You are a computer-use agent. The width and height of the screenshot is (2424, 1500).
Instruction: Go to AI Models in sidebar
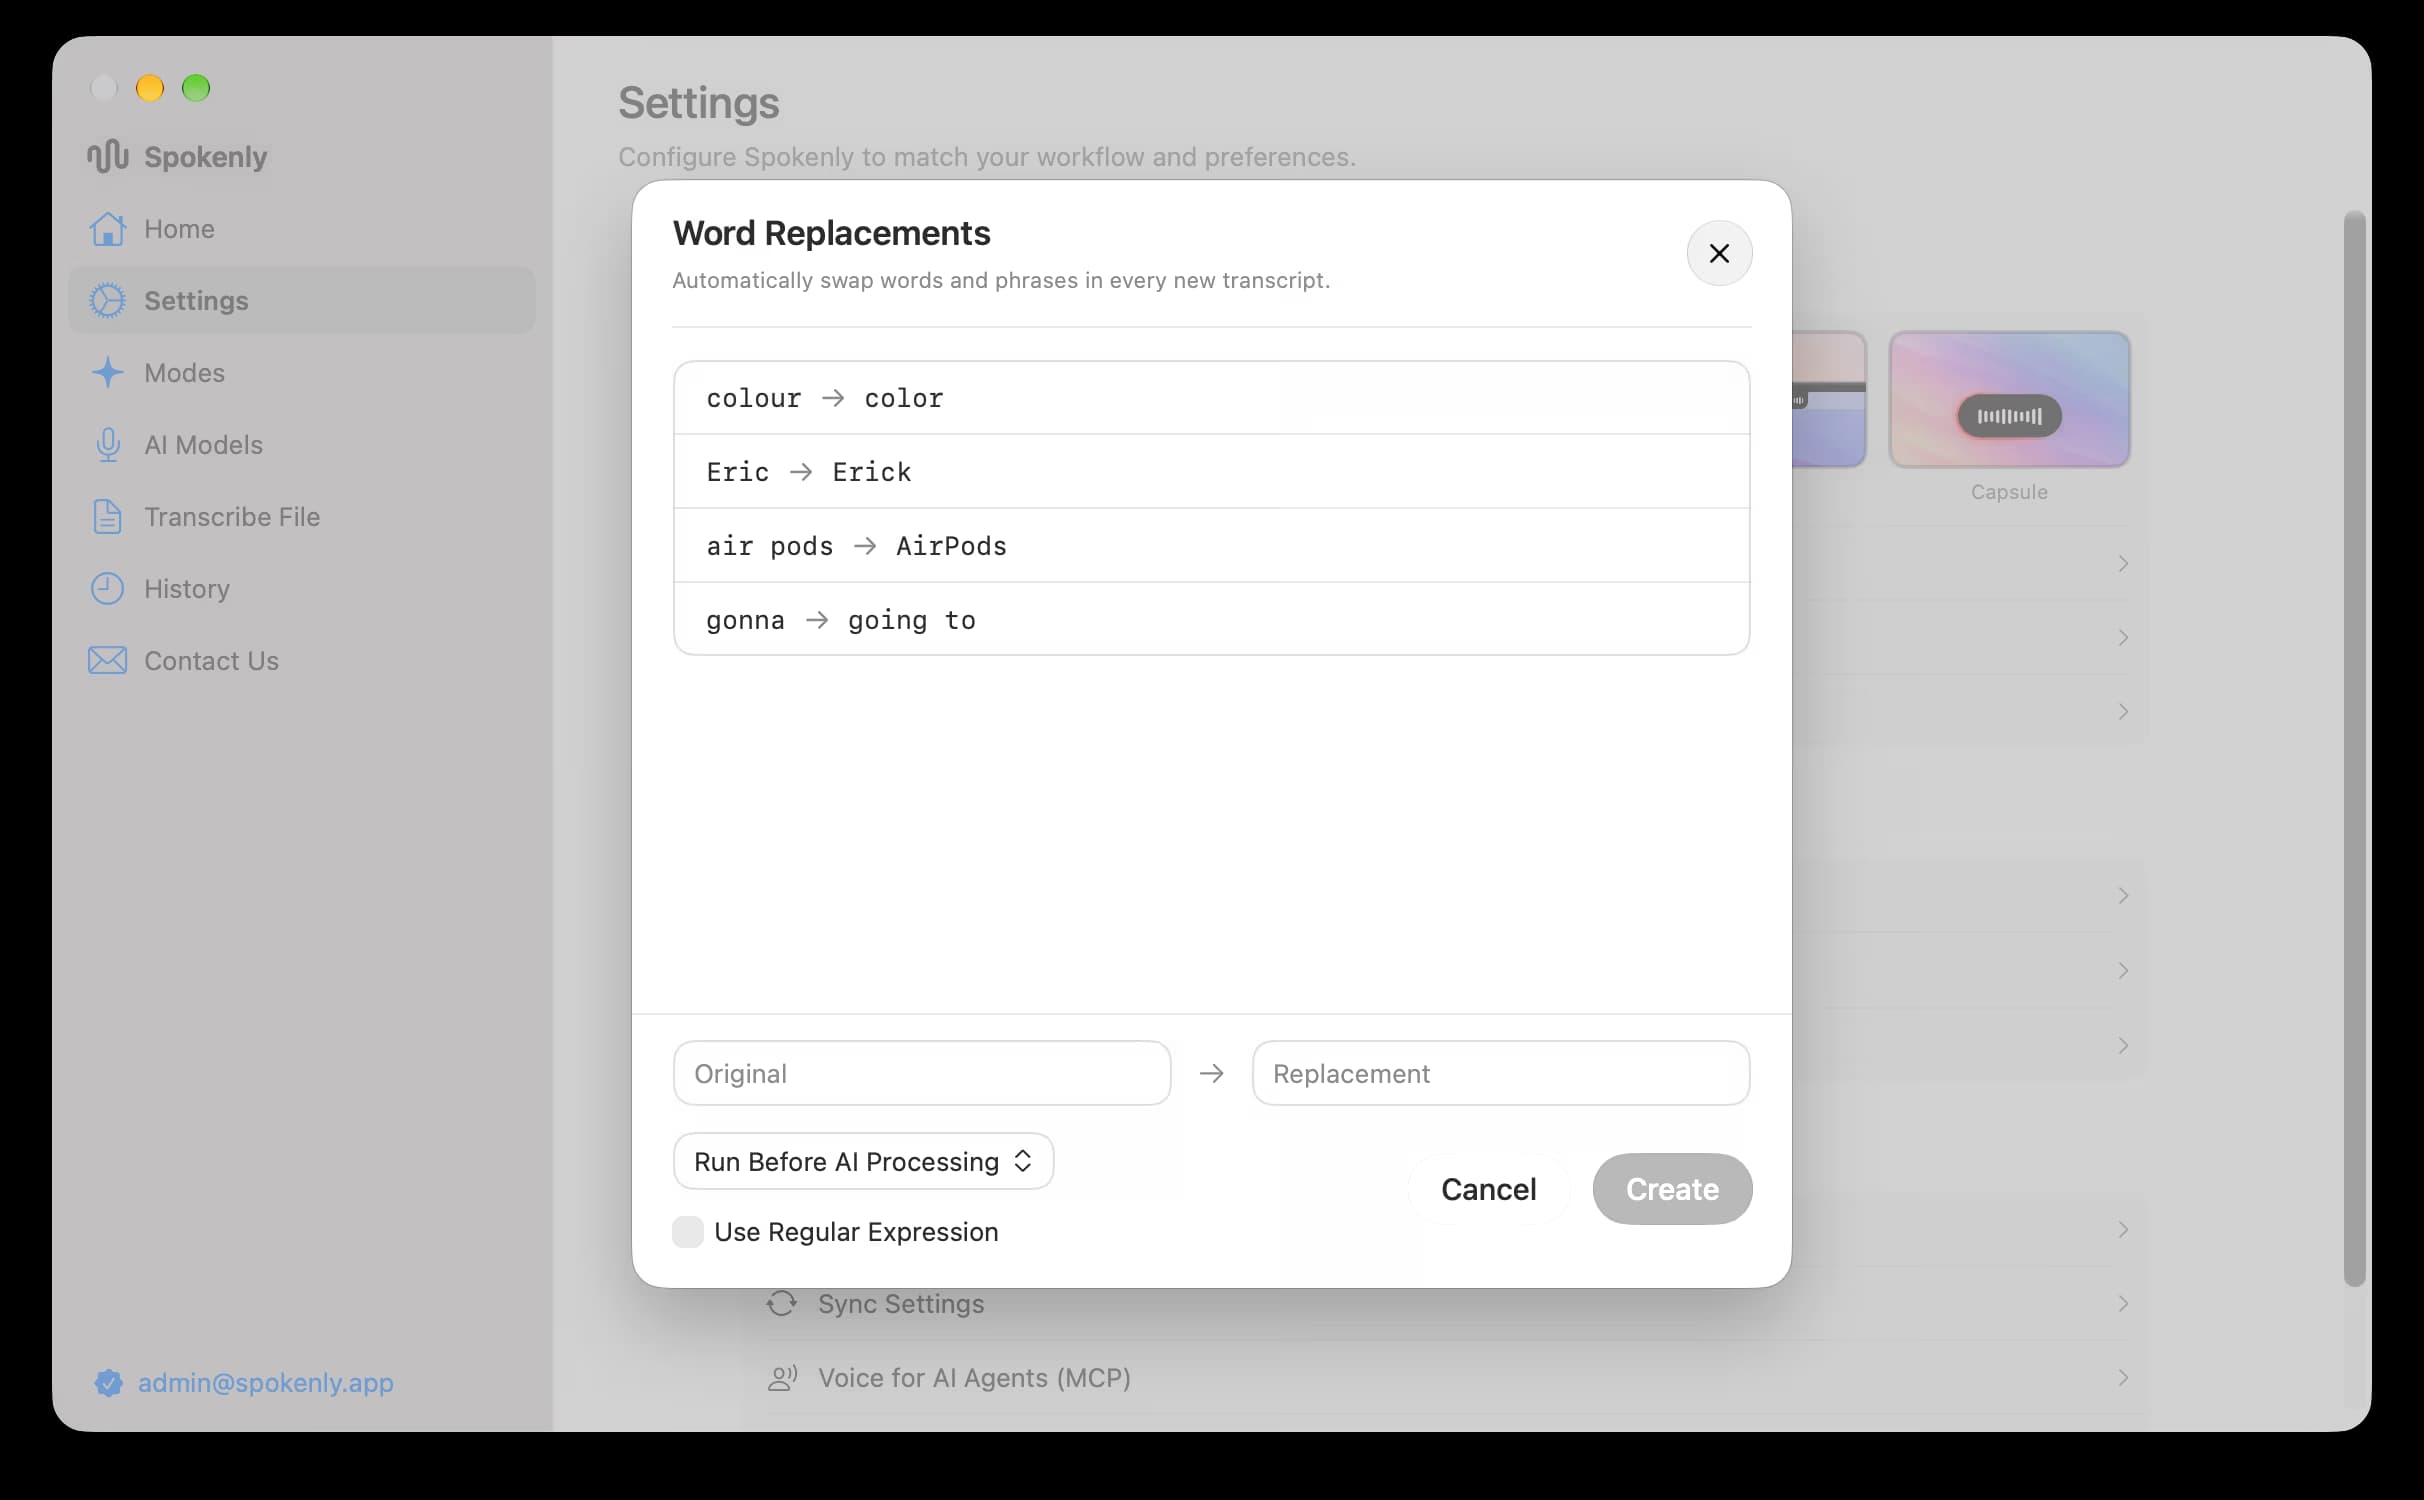[302, 445]
